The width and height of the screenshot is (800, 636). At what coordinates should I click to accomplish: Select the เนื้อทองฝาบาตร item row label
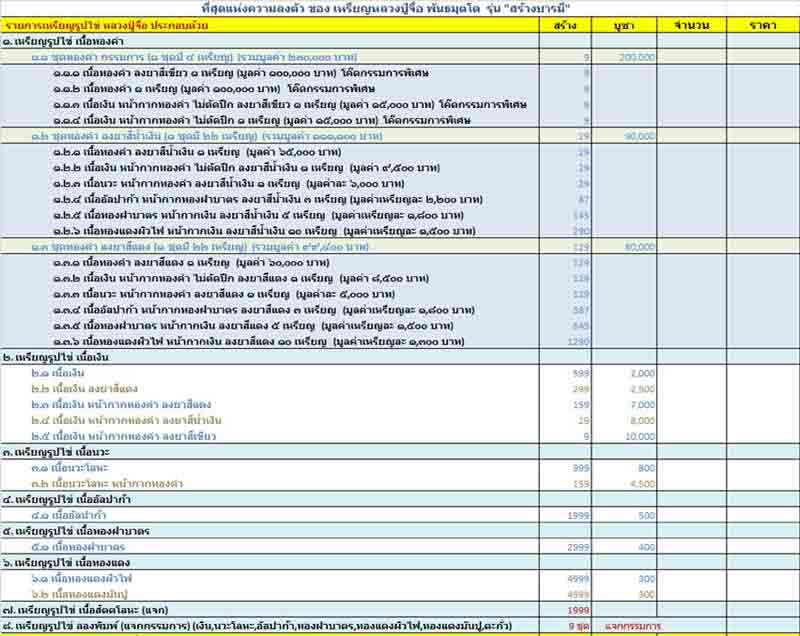pyautogui.click(x=73, y=547)
